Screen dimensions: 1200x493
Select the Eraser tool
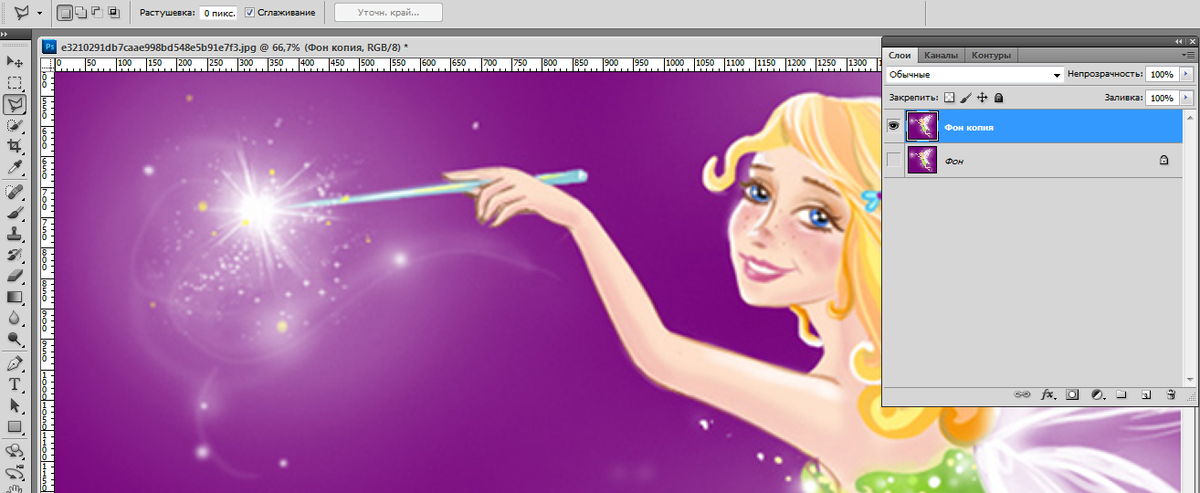[x=14, y=275]
